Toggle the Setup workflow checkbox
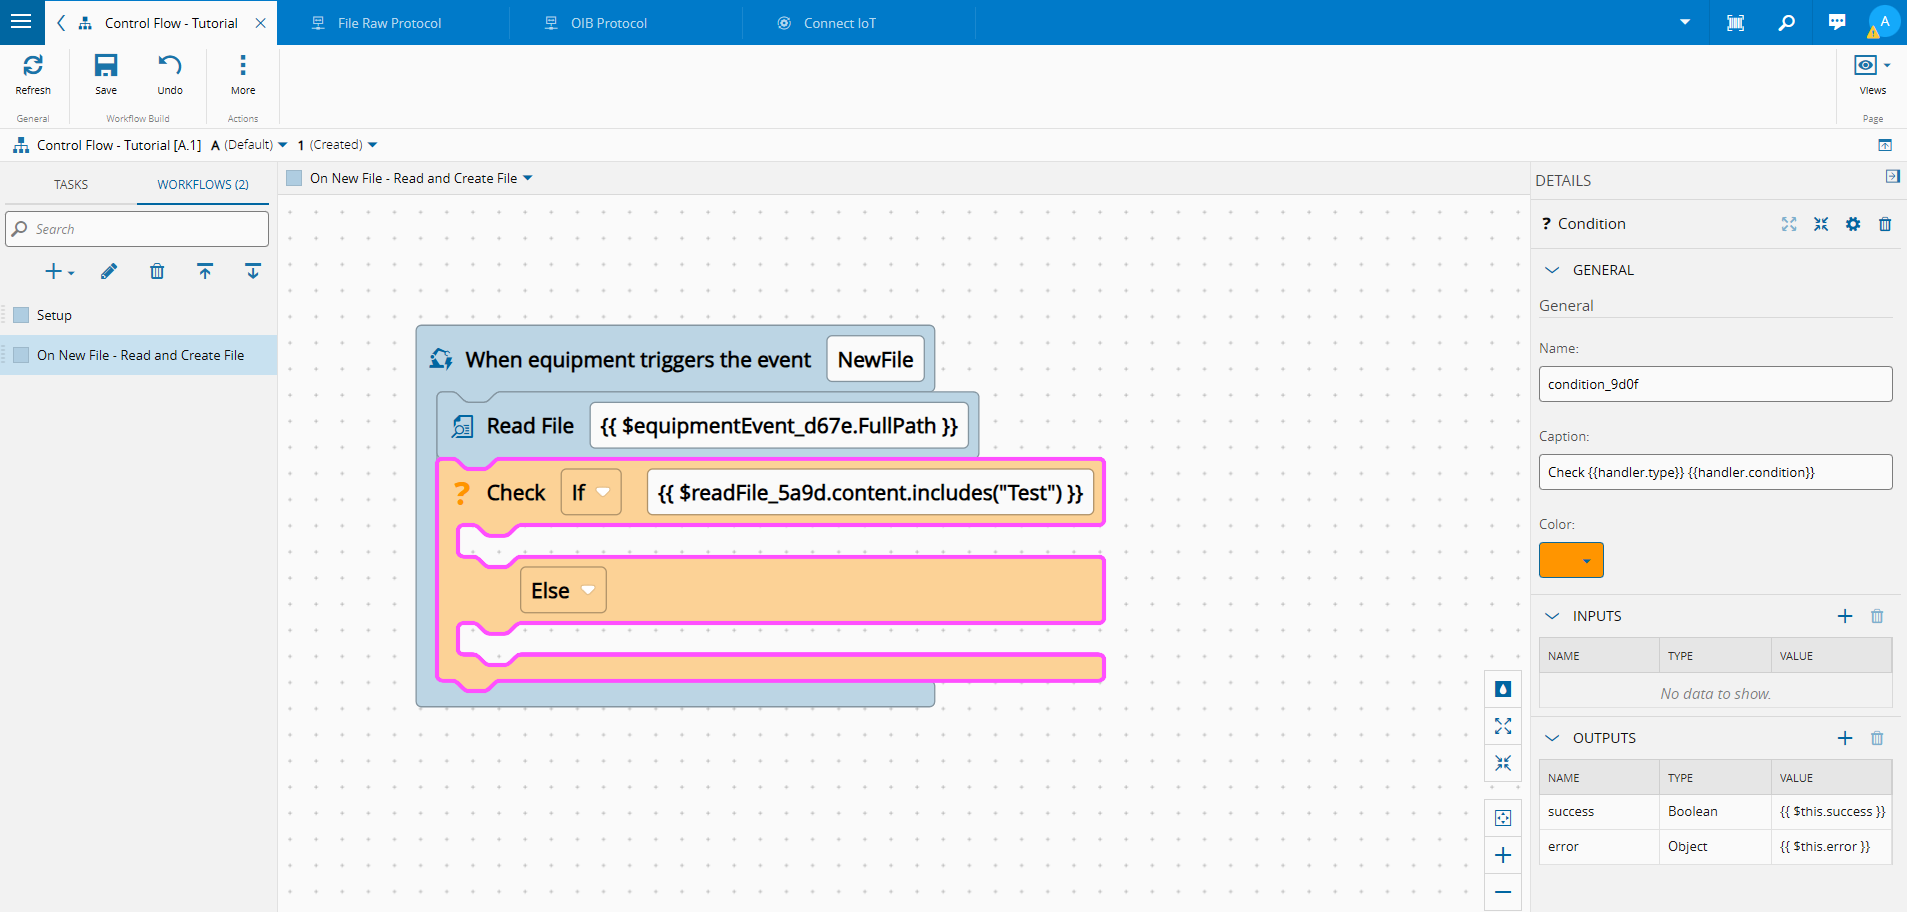1907x912 pixels. point(21,315)
